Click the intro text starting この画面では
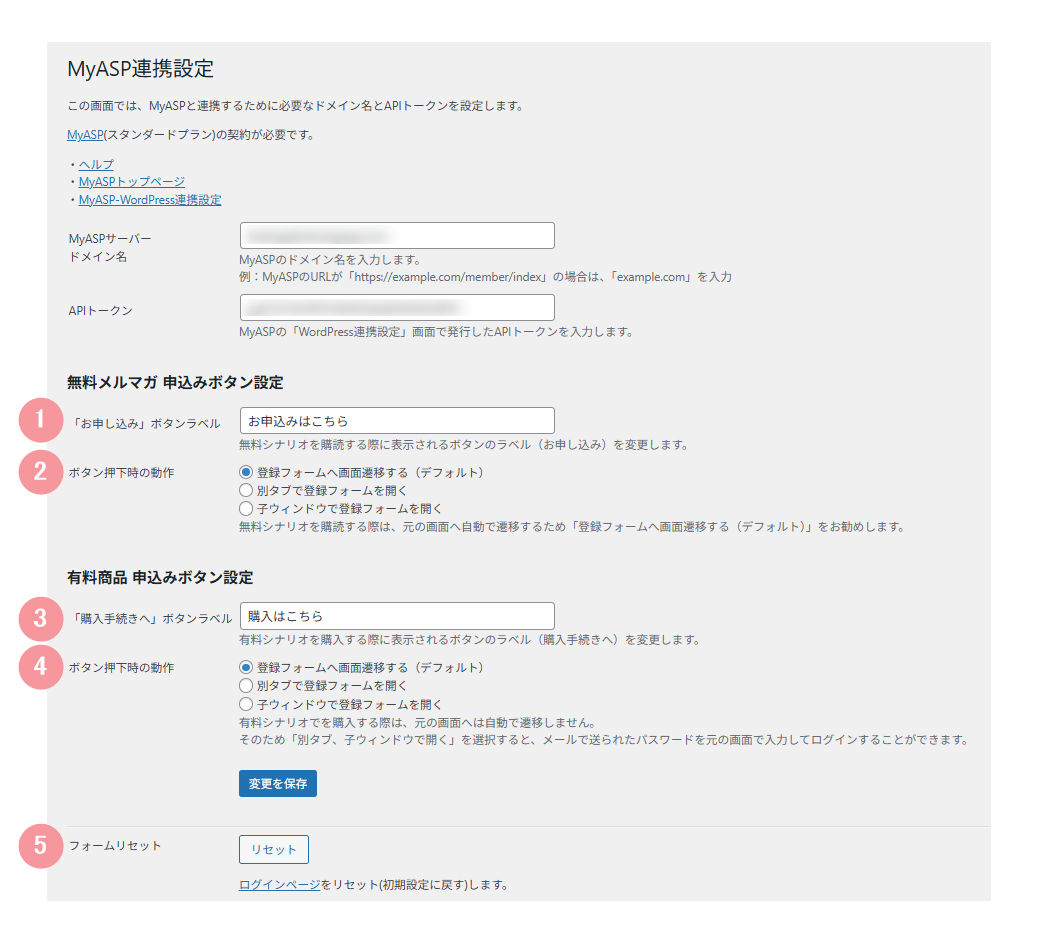 tap(297, 106)
